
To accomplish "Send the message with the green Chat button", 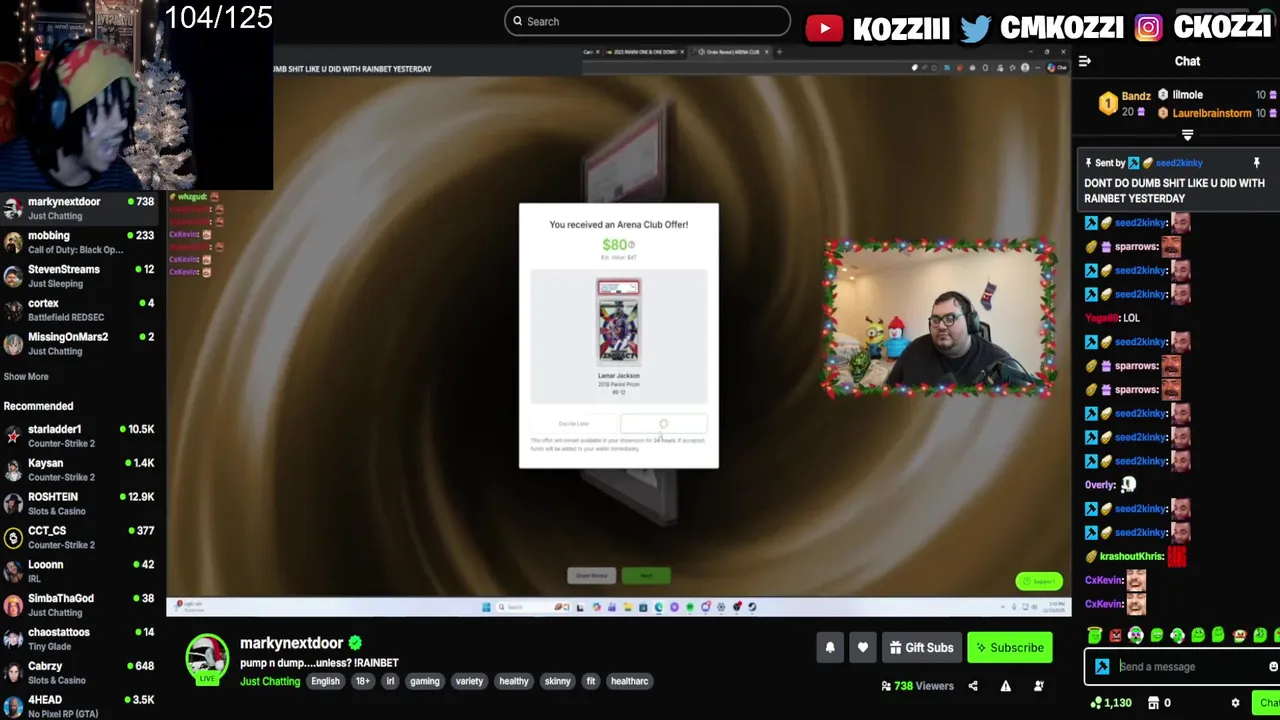I will 1268,703.
